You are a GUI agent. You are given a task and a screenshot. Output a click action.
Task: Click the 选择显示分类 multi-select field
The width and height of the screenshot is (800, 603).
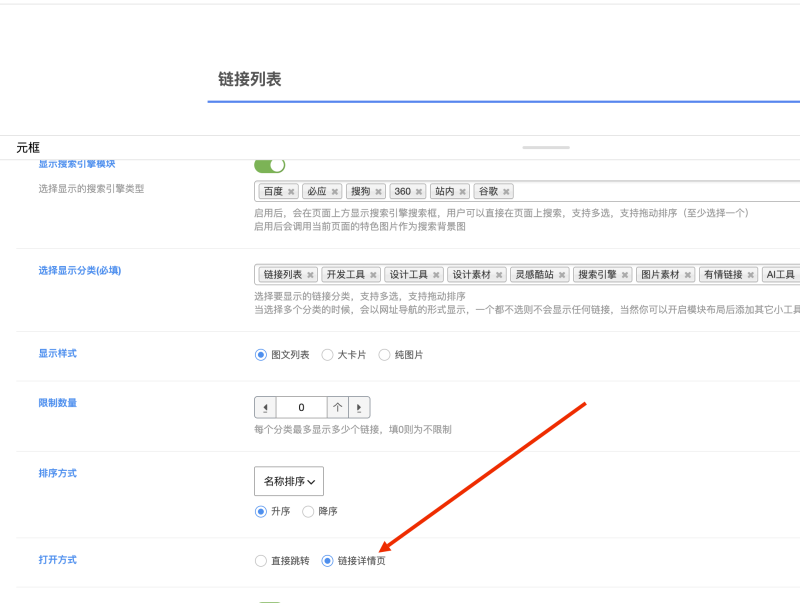coord(527,274)
